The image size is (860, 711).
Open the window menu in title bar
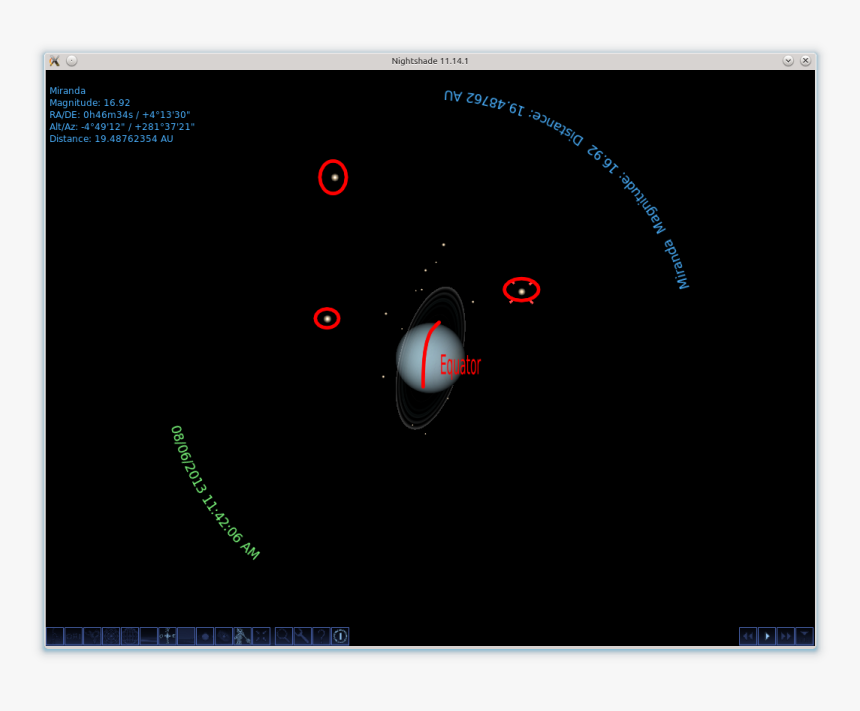pos(55,61)
